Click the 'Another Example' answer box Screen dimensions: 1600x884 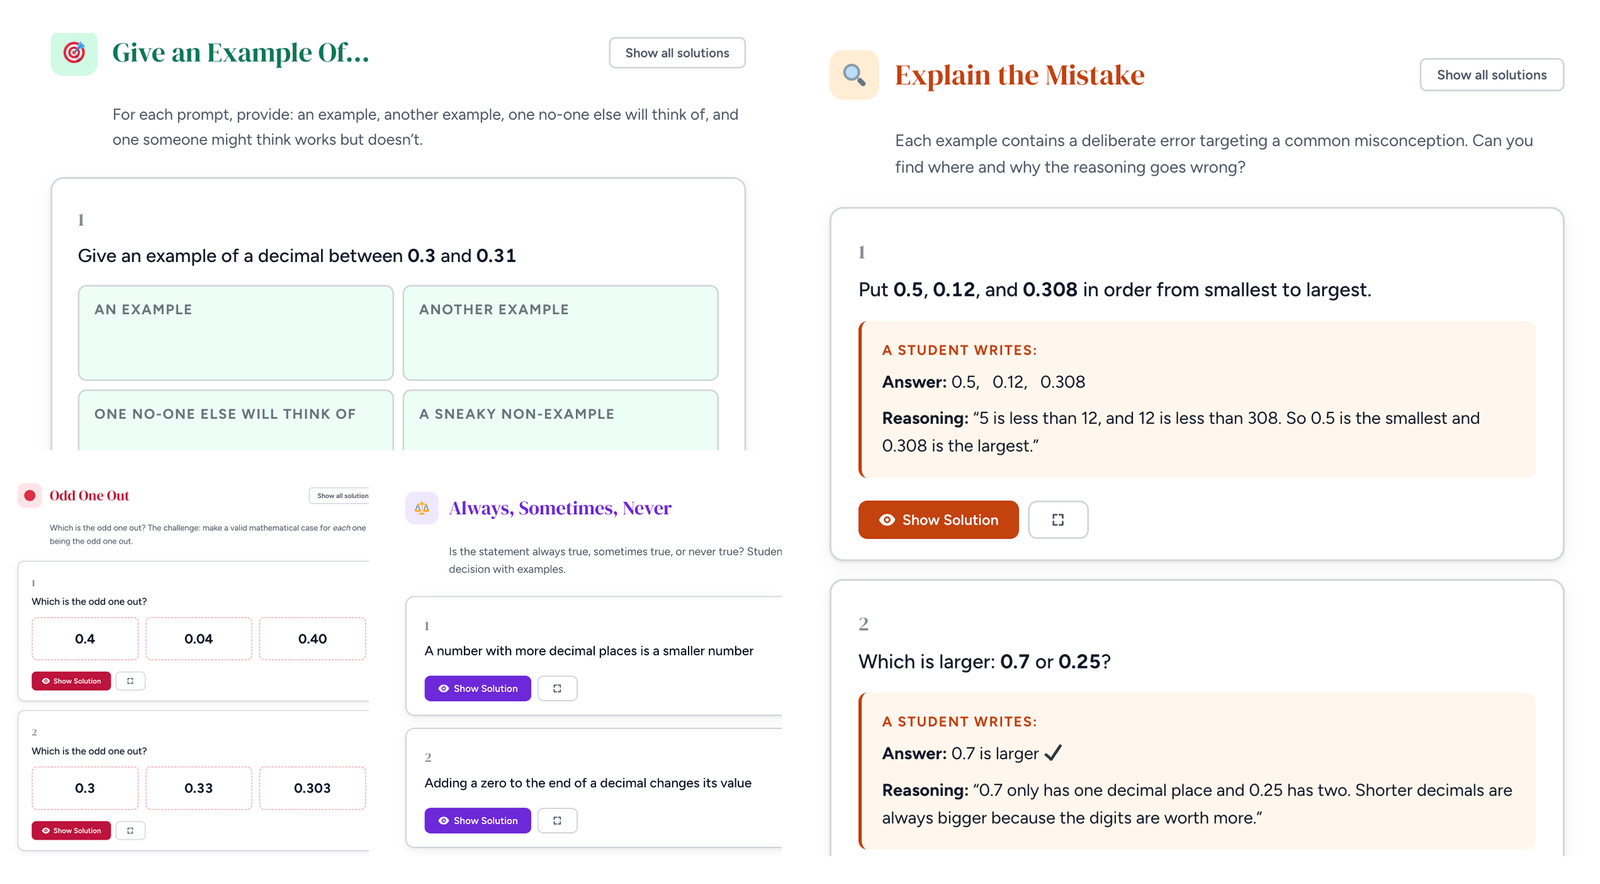click(560, 333)
